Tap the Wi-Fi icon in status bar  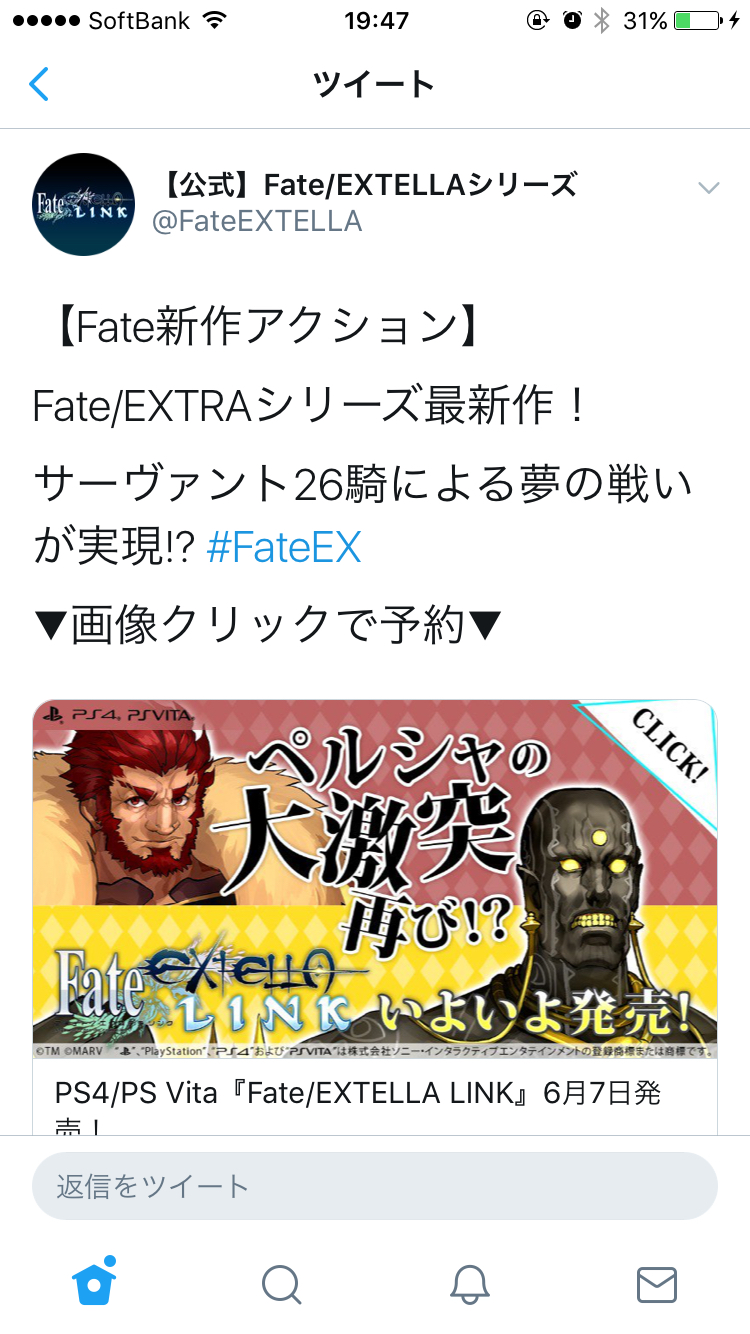214,20
